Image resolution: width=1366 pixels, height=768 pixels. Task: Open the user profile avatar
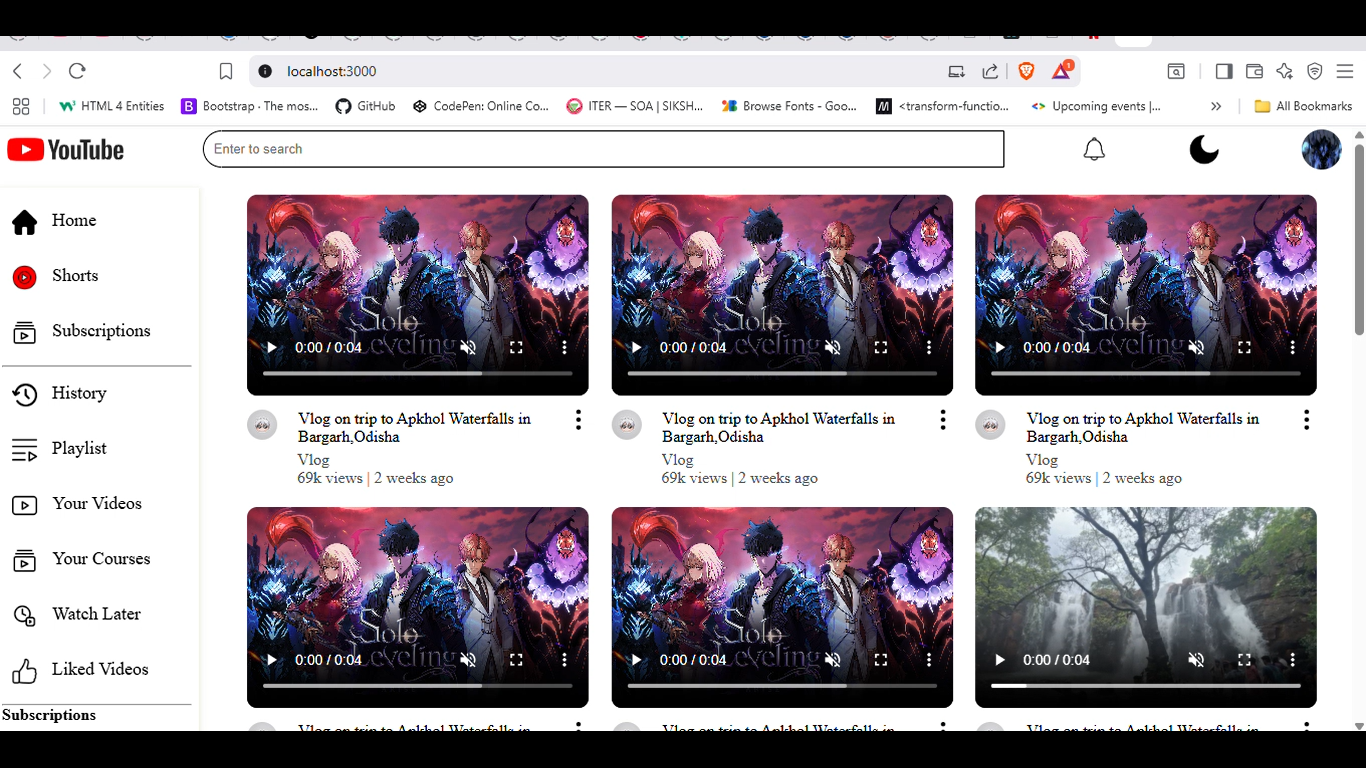tap(1321, 150)
